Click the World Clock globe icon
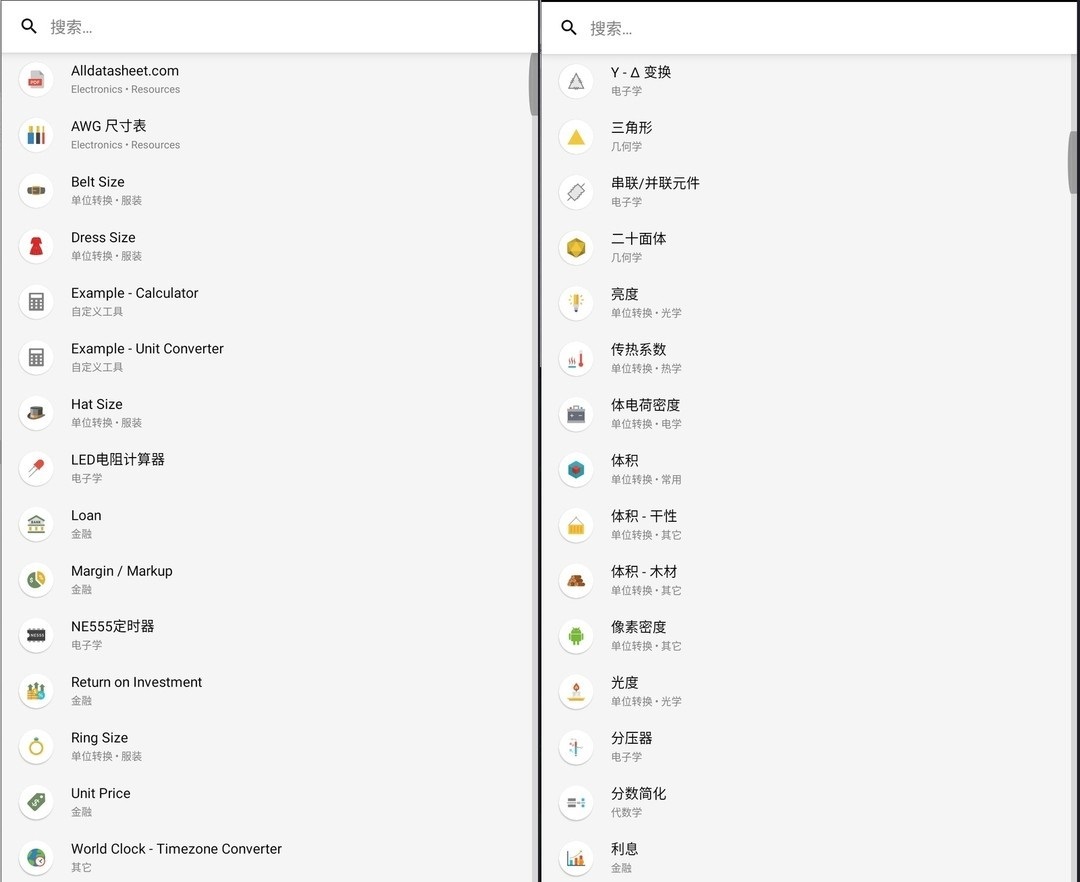The width and height of the screenshot is (1080, 882). [x=36, y=857]
